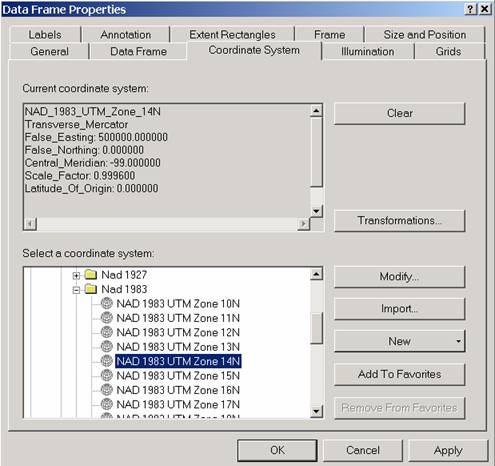Click the globe icon beside Zone 15N
Viewport: 495px width, 466px height.
click(107, 375)
